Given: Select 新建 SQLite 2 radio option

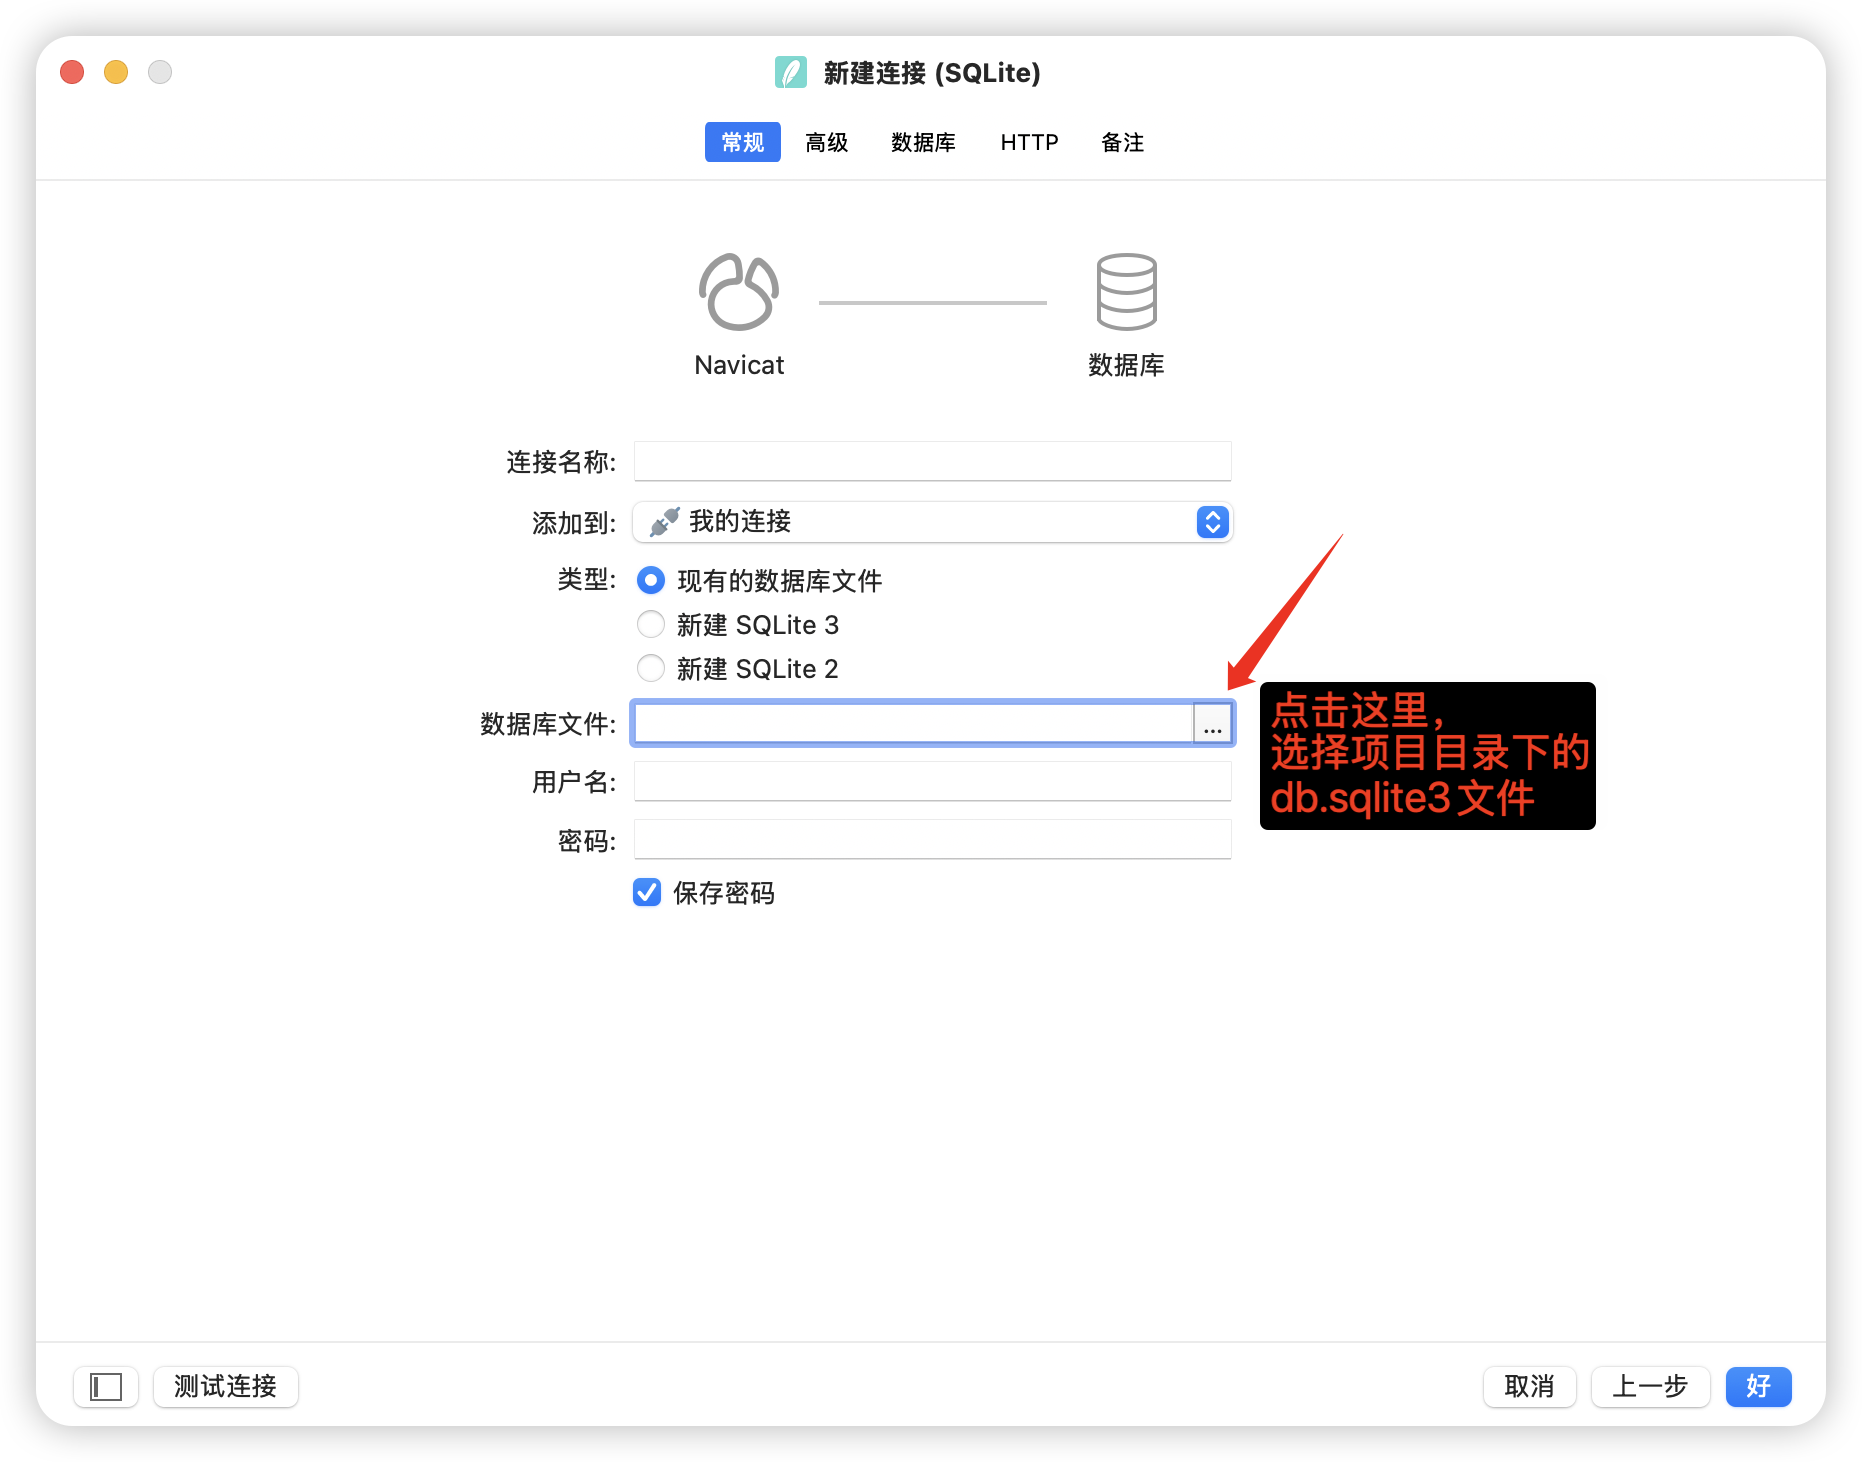Looking at the screenshot, I should pyautogui.click(x=651, y=669).
